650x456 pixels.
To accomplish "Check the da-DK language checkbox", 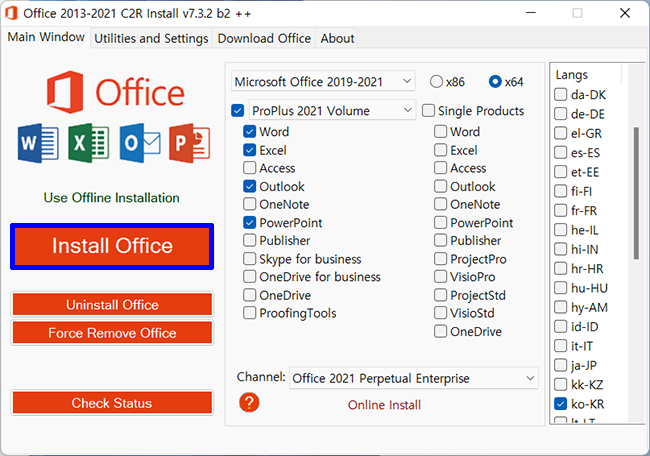I will pyautogui.click(x=560, y=95).
